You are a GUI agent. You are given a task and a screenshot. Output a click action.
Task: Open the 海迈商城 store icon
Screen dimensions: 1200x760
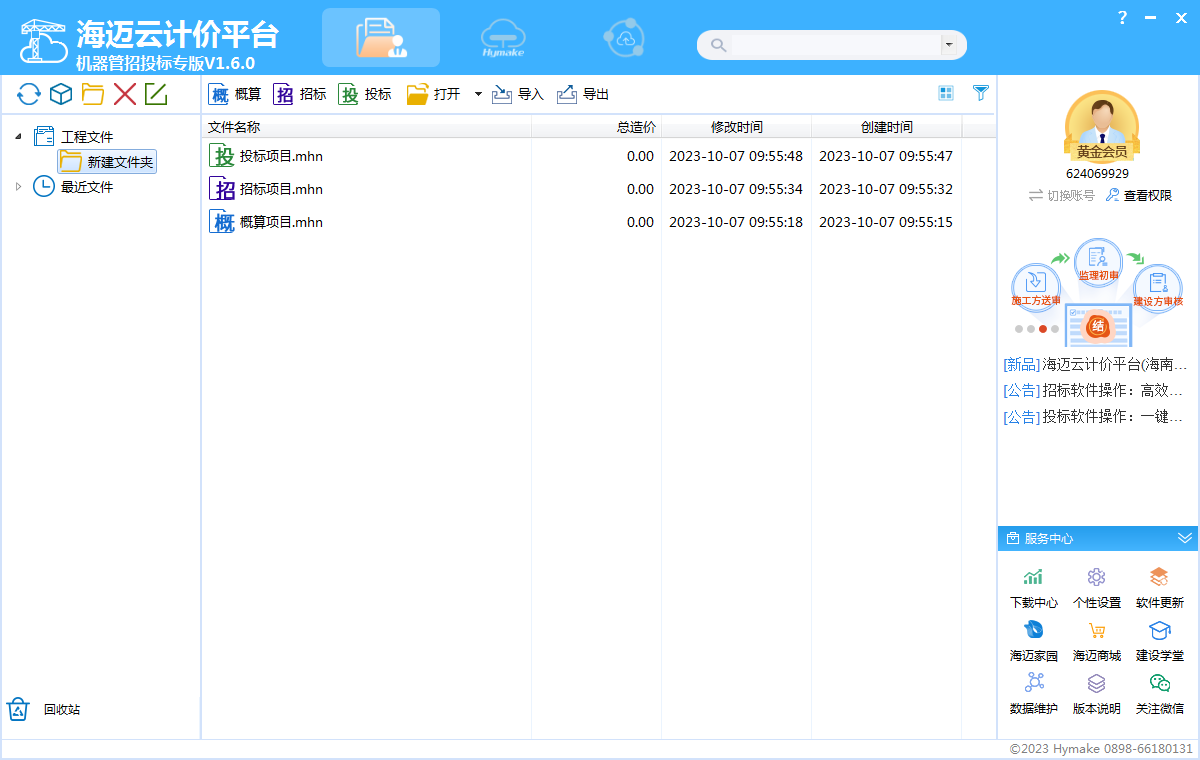[1097, 630]
